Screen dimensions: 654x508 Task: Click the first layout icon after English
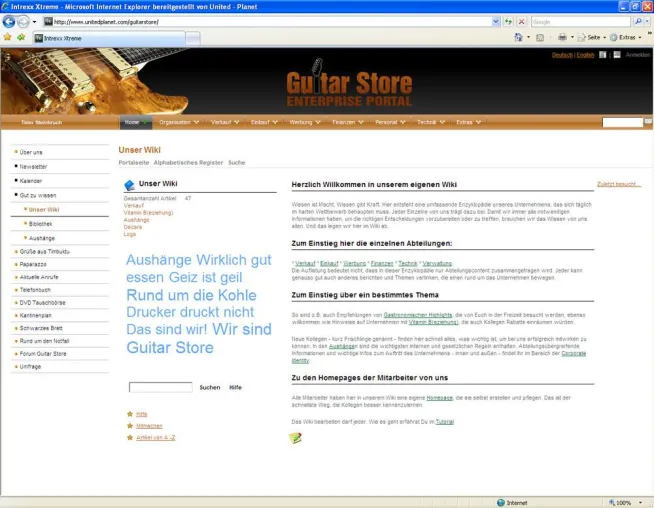(602, 55)
